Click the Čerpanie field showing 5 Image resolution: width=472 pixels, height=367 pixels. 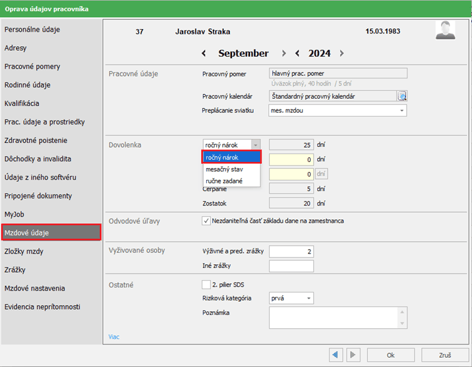[x=291, y=189]
